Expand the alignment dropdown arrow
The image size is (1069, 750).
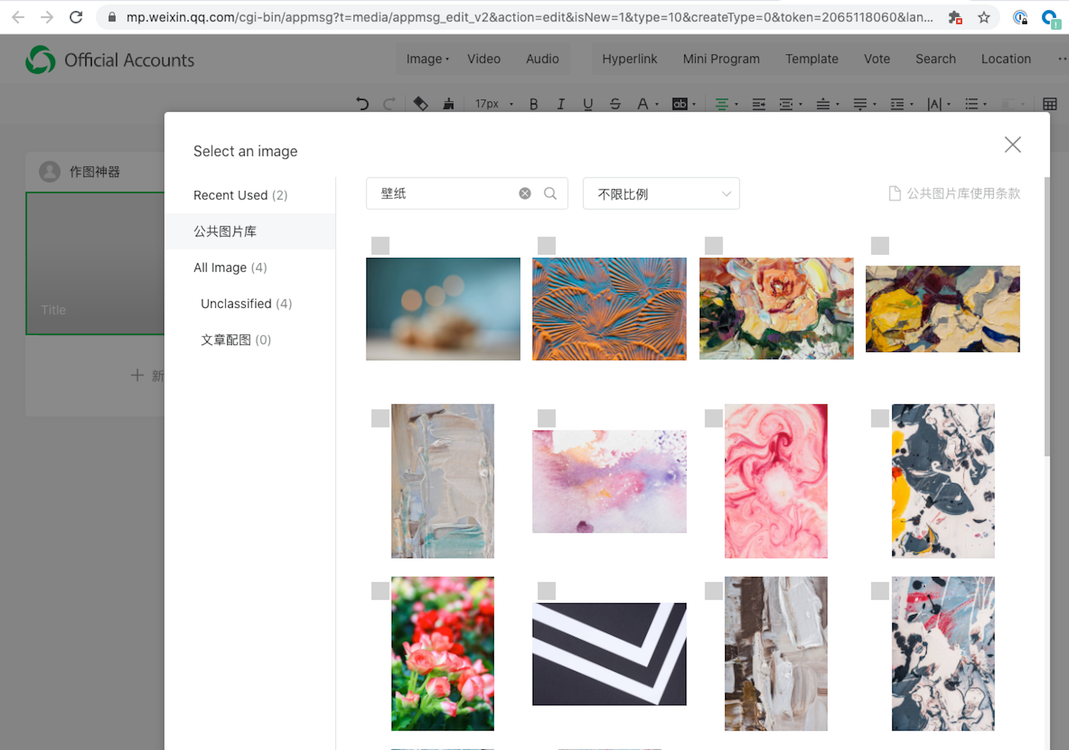[x=736, y=104]
